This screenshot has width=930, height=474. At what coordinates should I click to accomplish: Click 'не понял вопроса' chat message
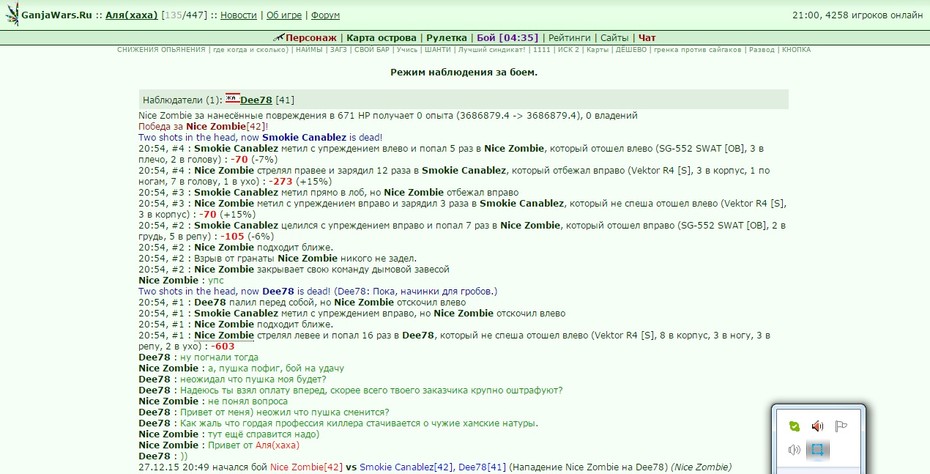click(x=247, y=401)
